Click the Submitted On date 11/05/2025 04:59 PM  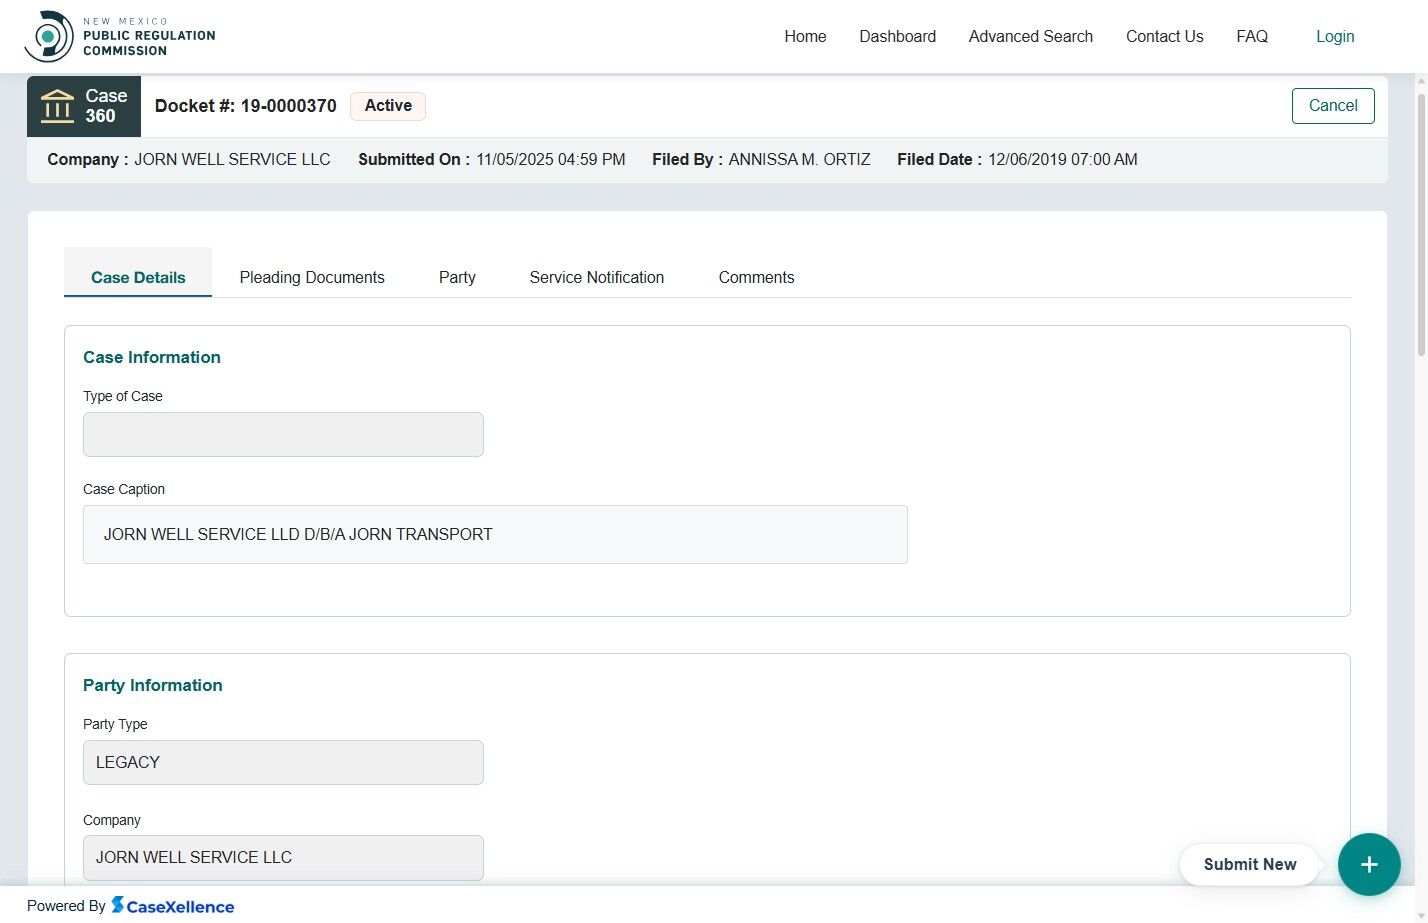[x=551, y=160]
